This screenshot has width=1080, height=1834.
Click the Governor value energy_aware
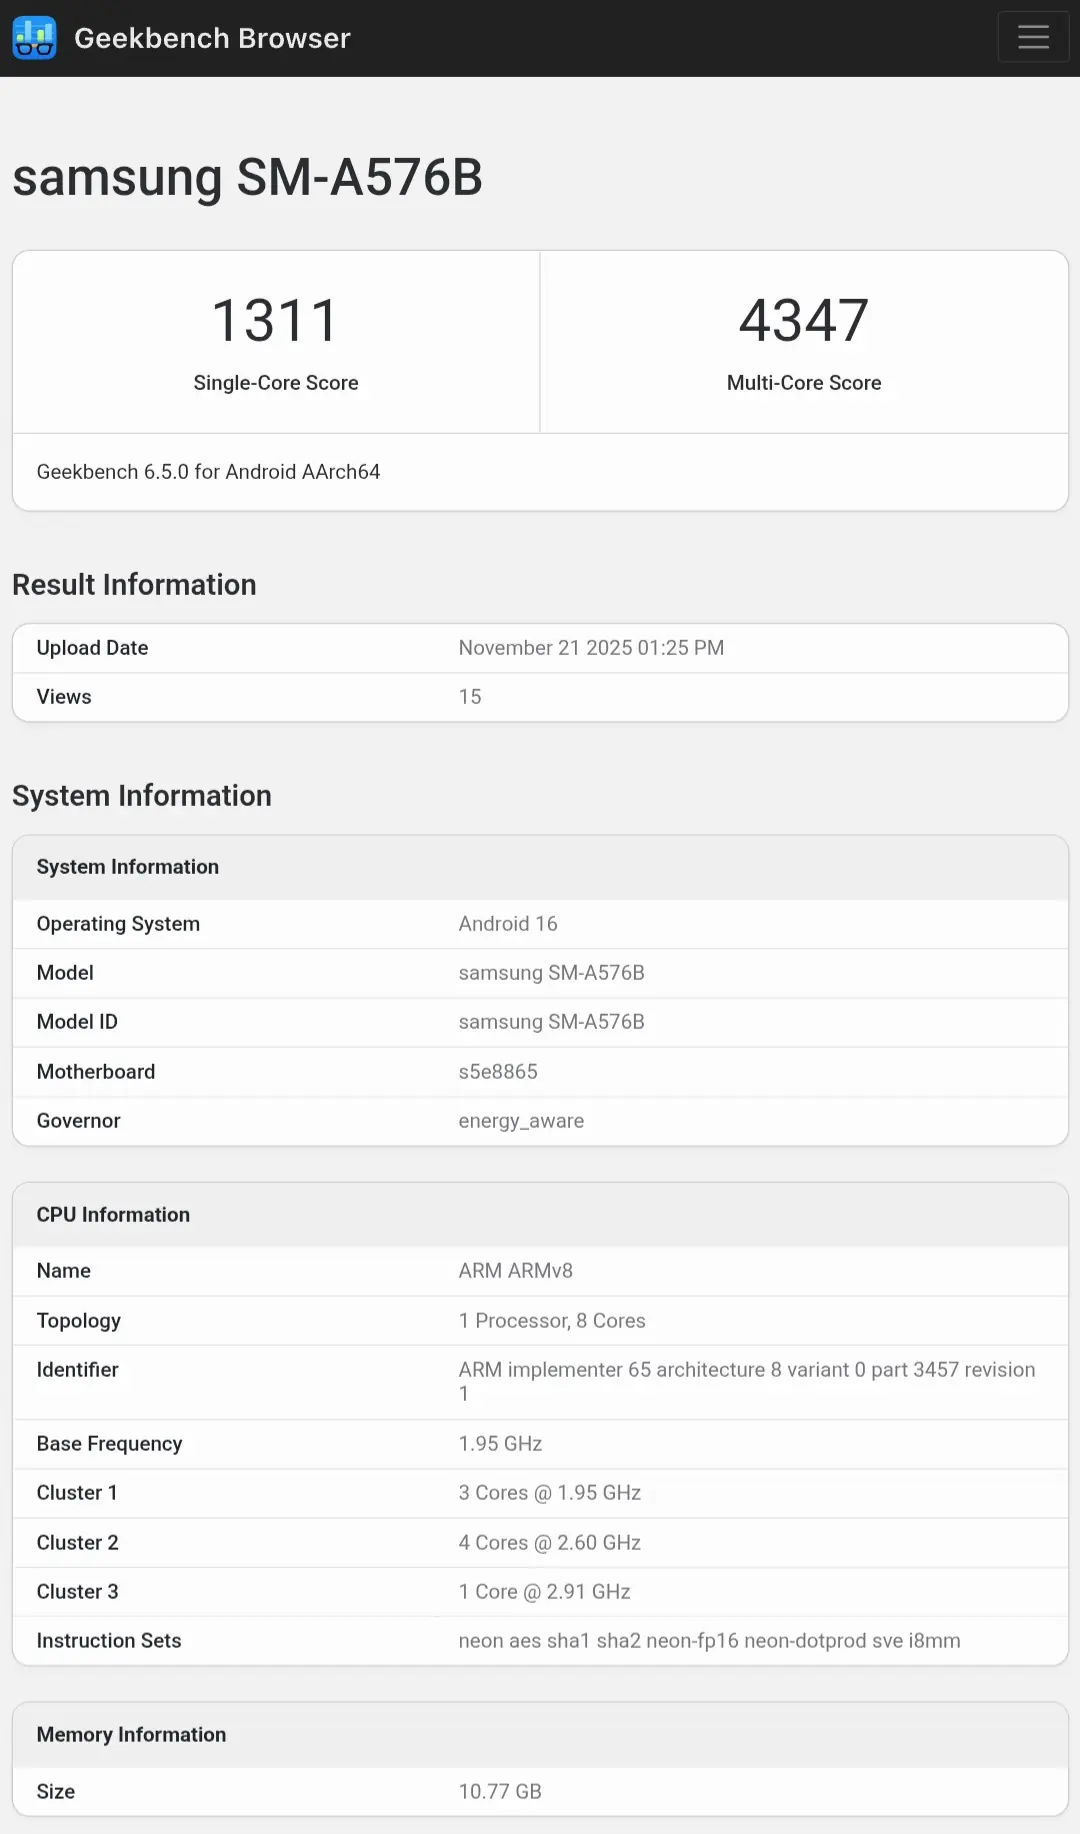click(x=521, y=1121)
